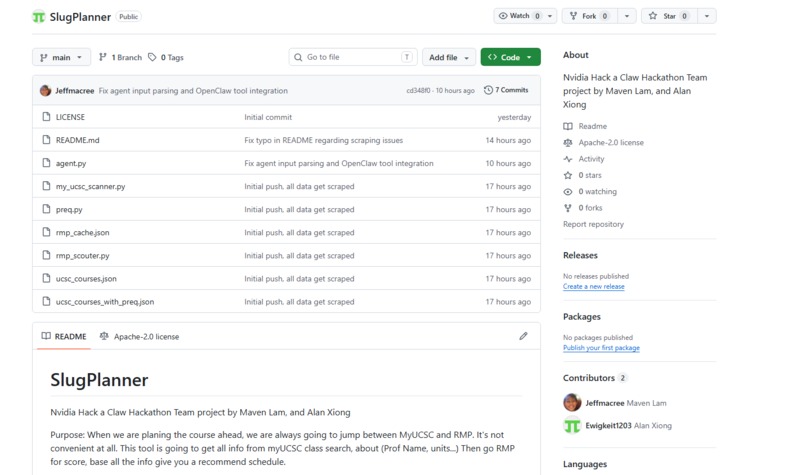Image resolution: width=806 pixels, height=475 pixels.
Task: Open the 'Initial commit' message for LICENSE
Action: 268,117
